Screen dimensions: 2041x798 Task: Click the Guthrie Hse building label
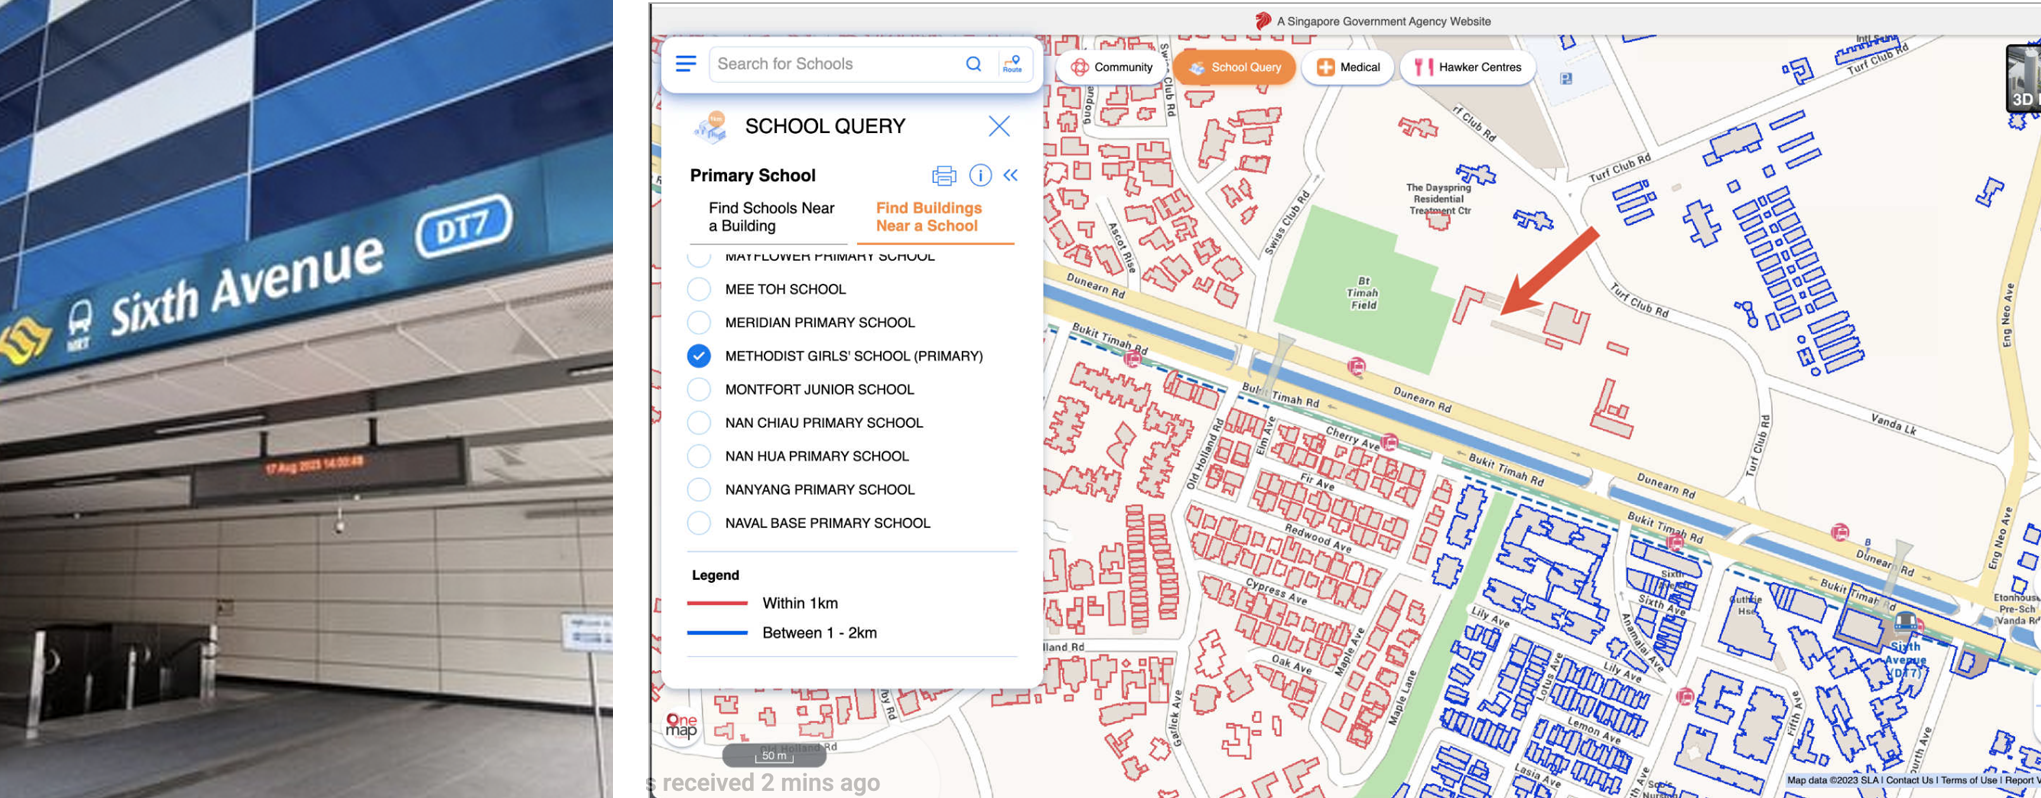point(1746,605)
